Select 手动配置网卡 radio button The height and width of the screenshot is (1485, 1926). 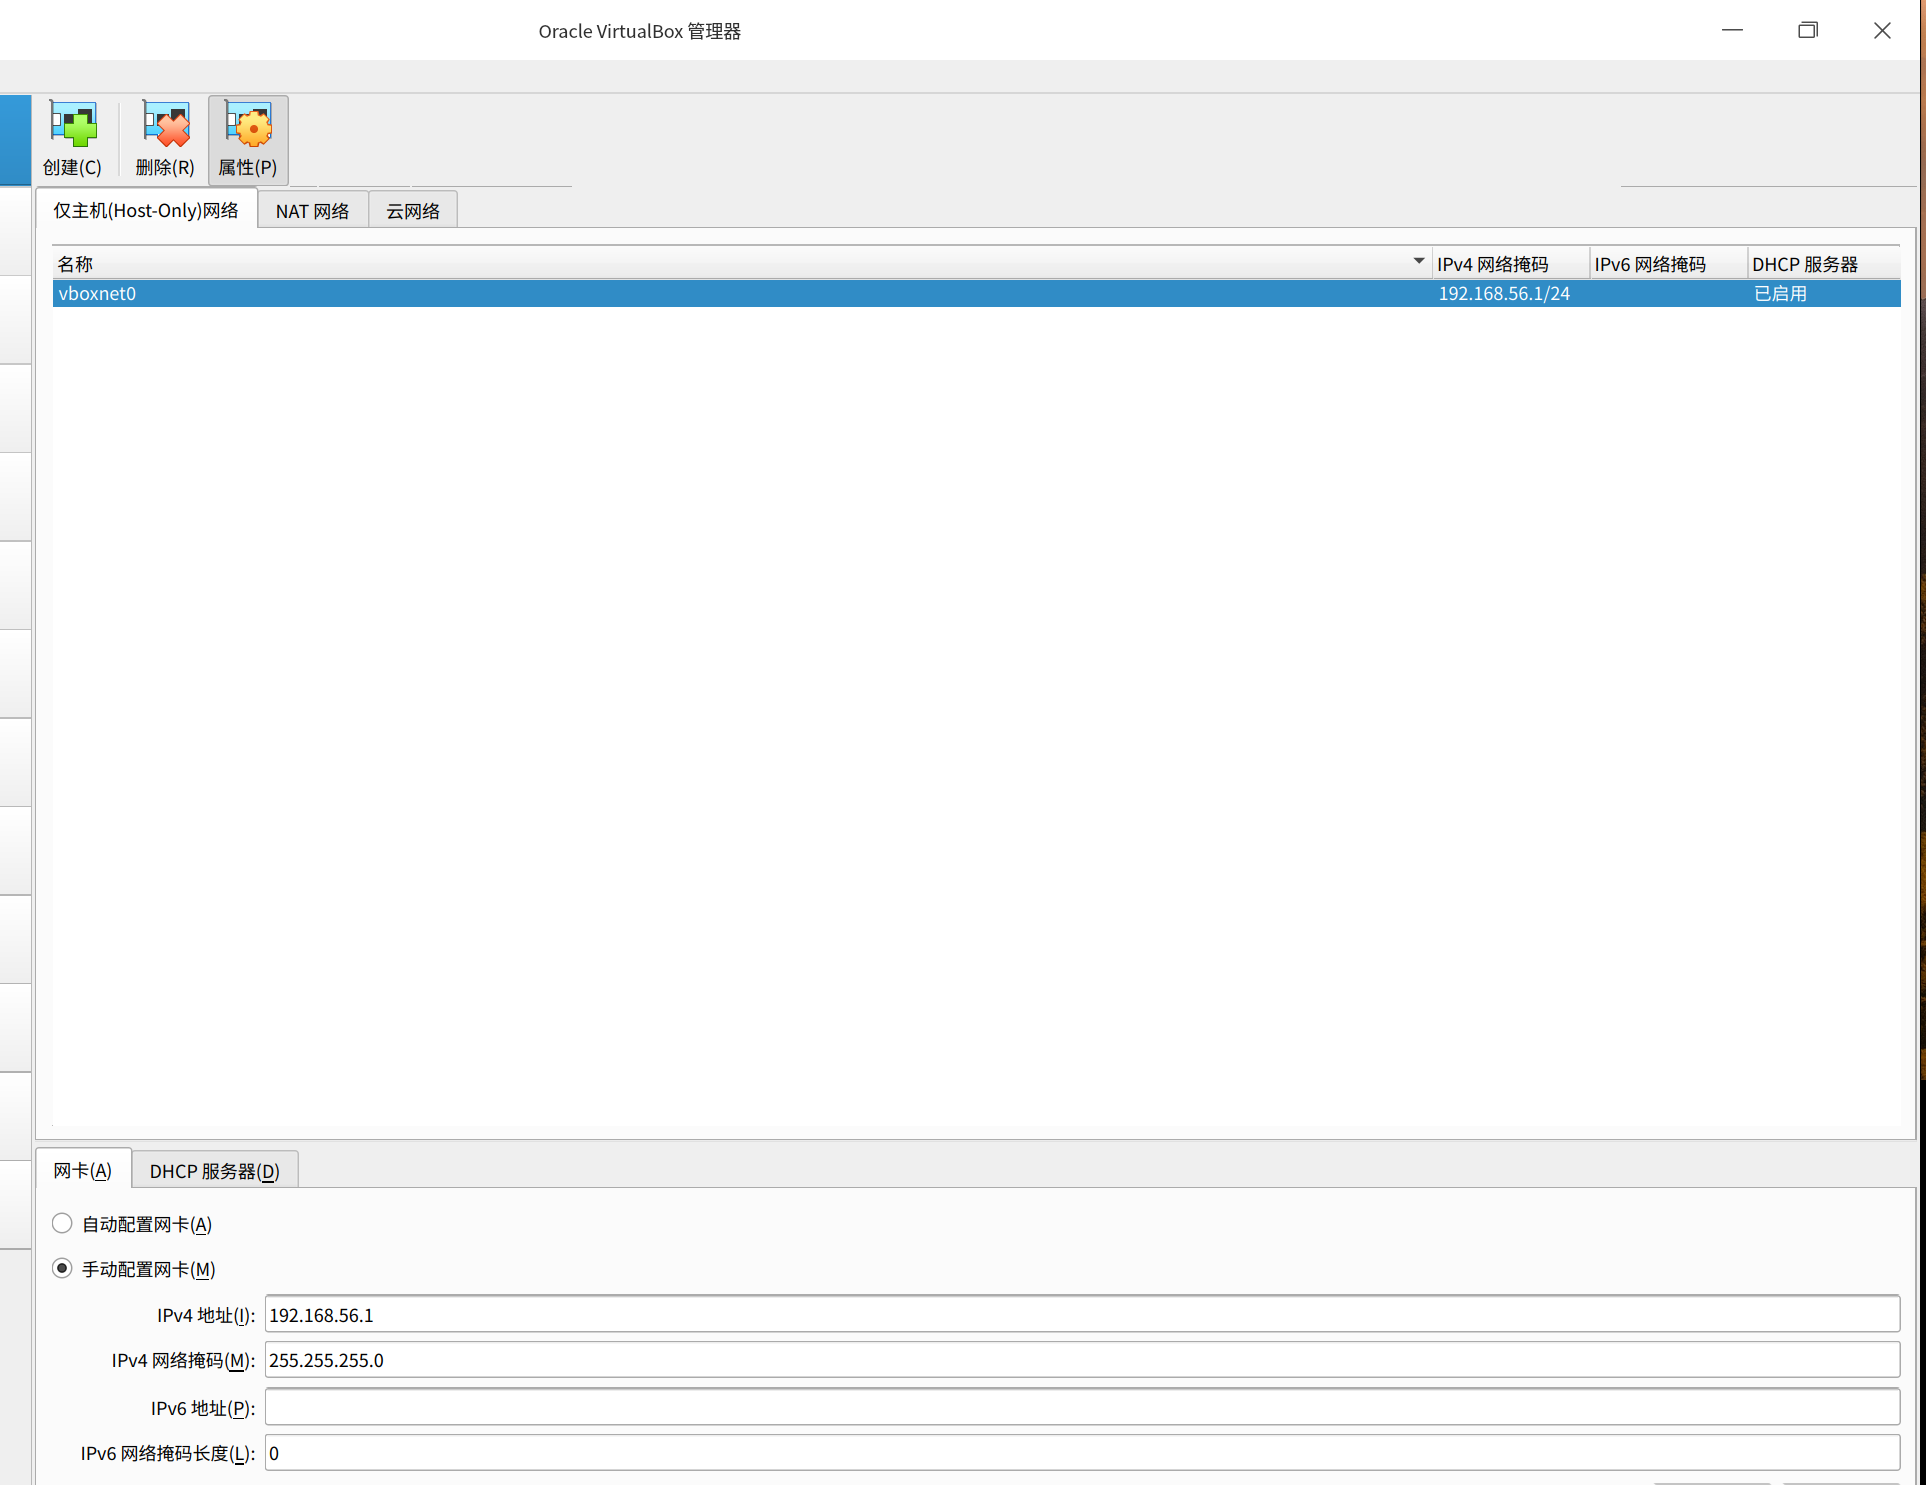coord(62,1268)
